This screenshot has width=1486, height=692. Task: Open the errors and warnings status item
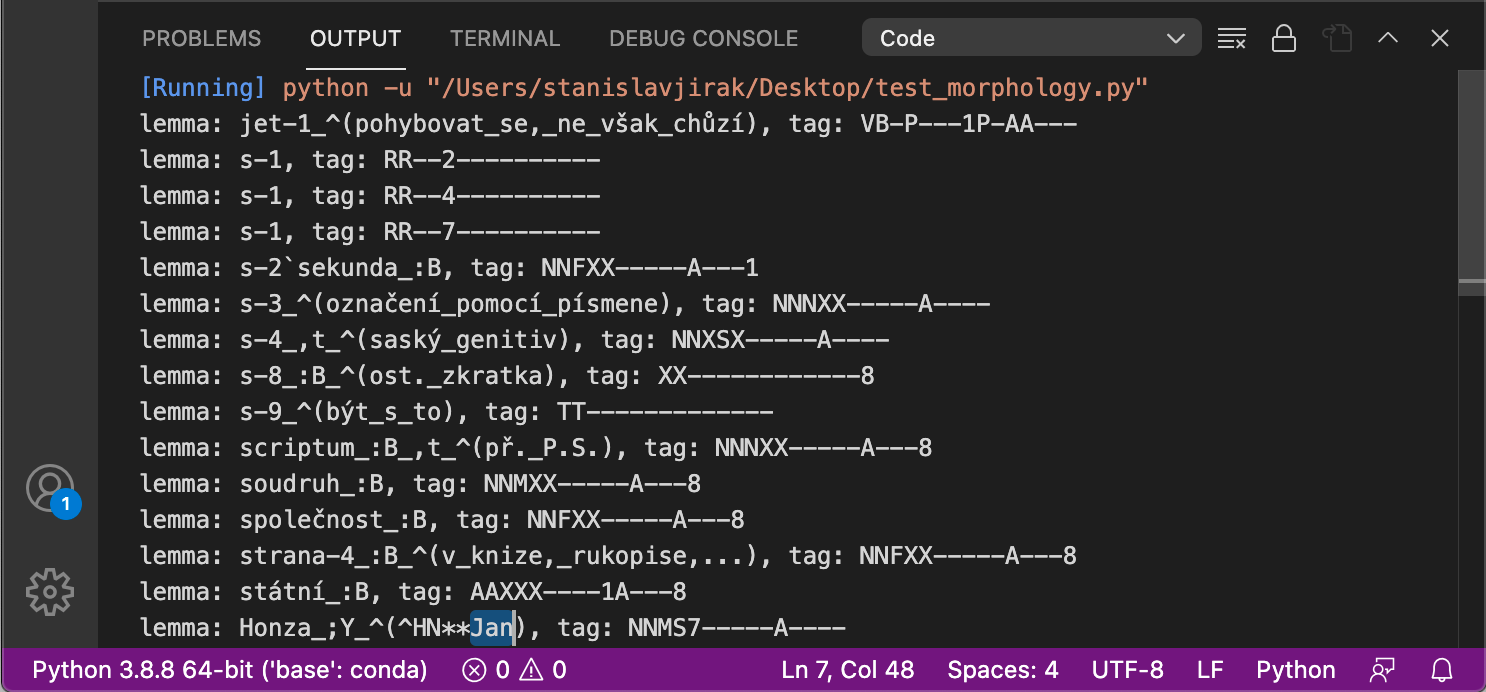point(514,670)
